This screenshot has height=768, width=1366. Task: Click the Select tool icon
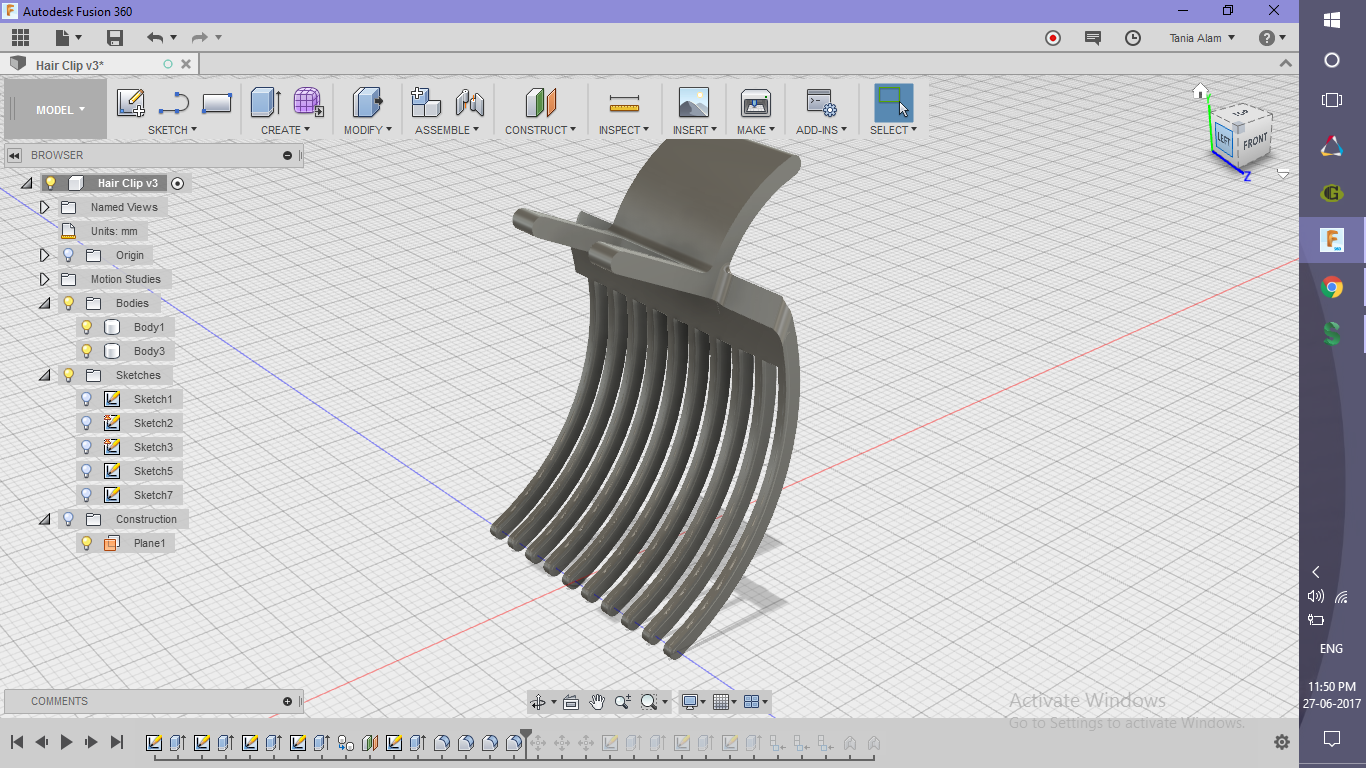point(893,103)
